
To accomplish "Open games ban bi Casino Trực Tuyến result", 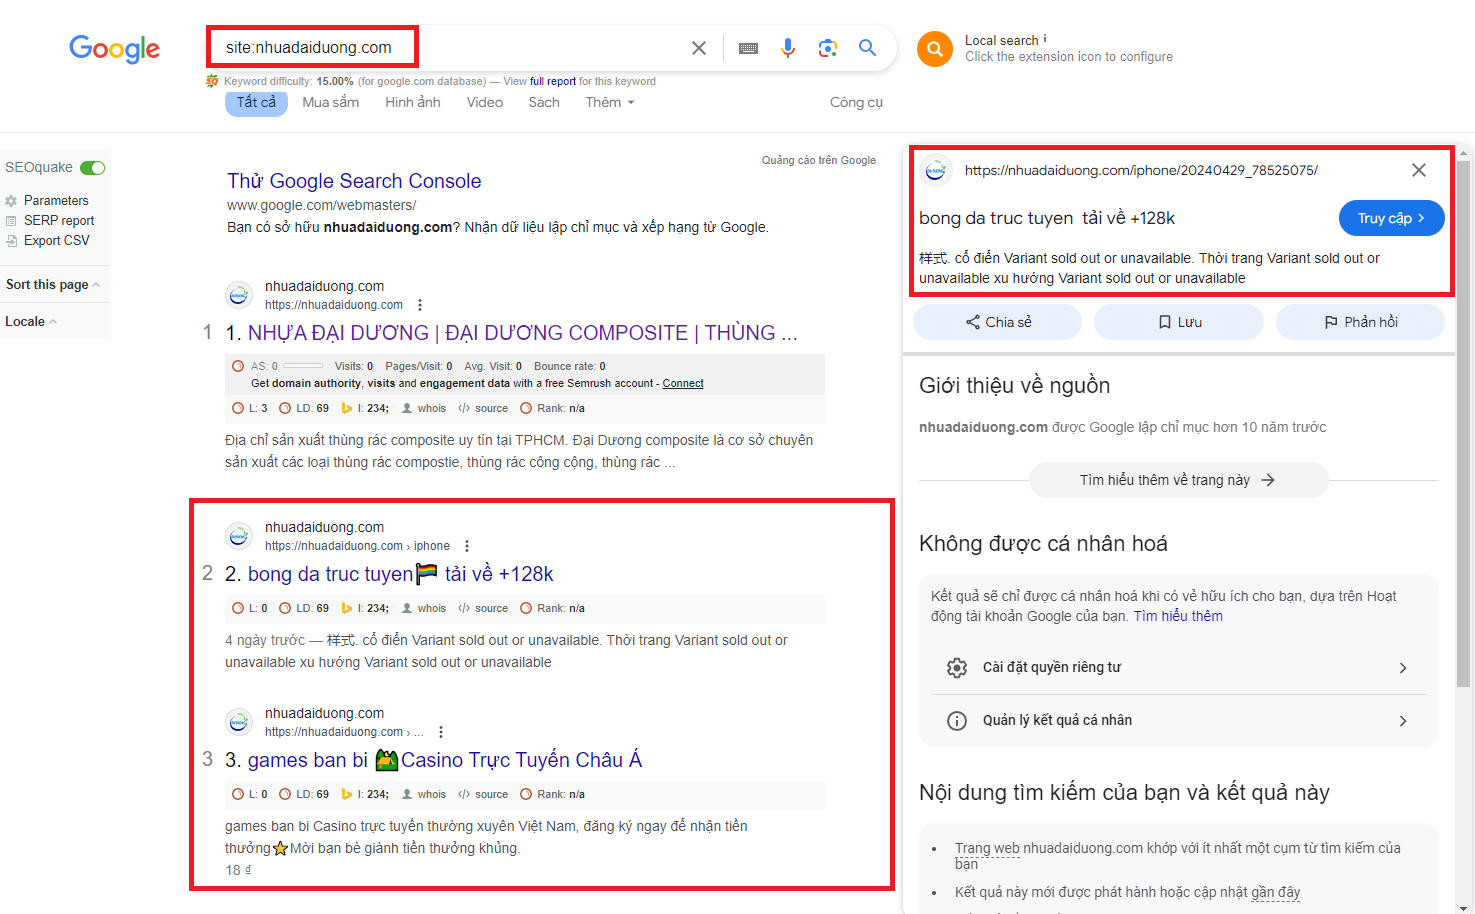I will 444,760.
